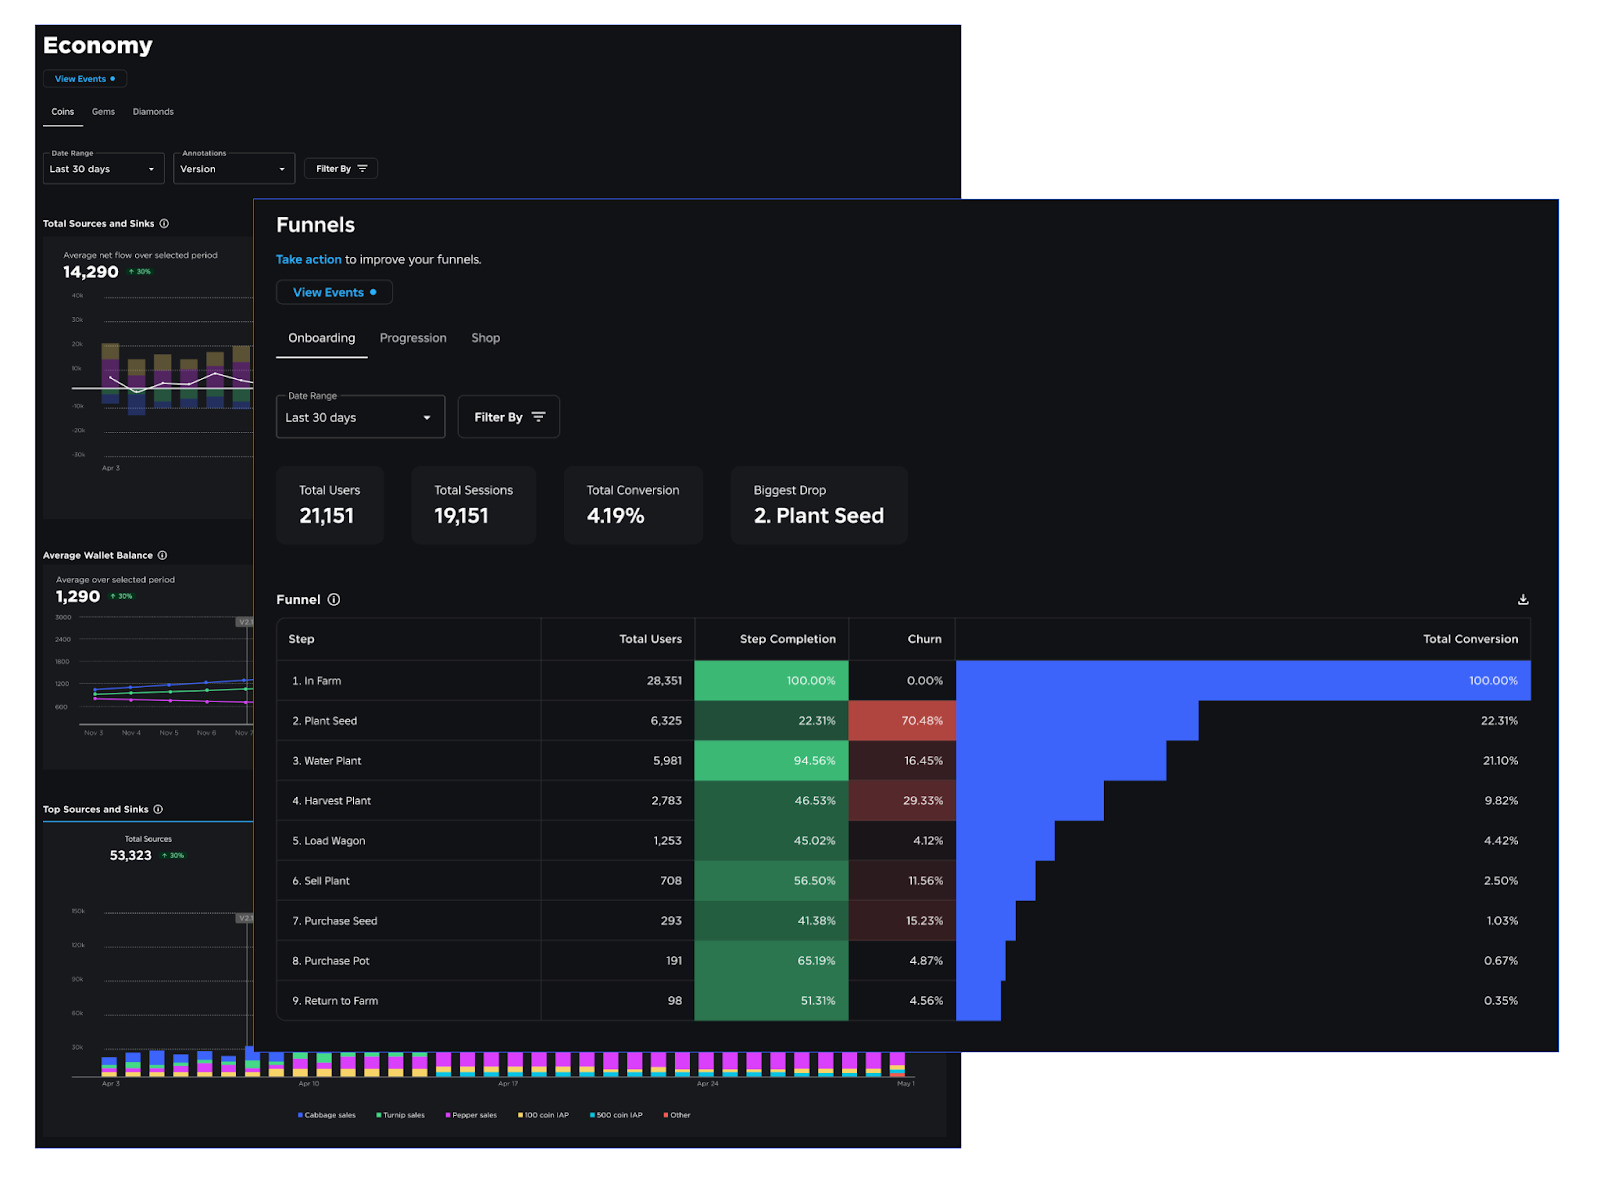
Task: Open the Economy panel Date Range dropdown
Action: pyautogui.click(x=103, y=168)
